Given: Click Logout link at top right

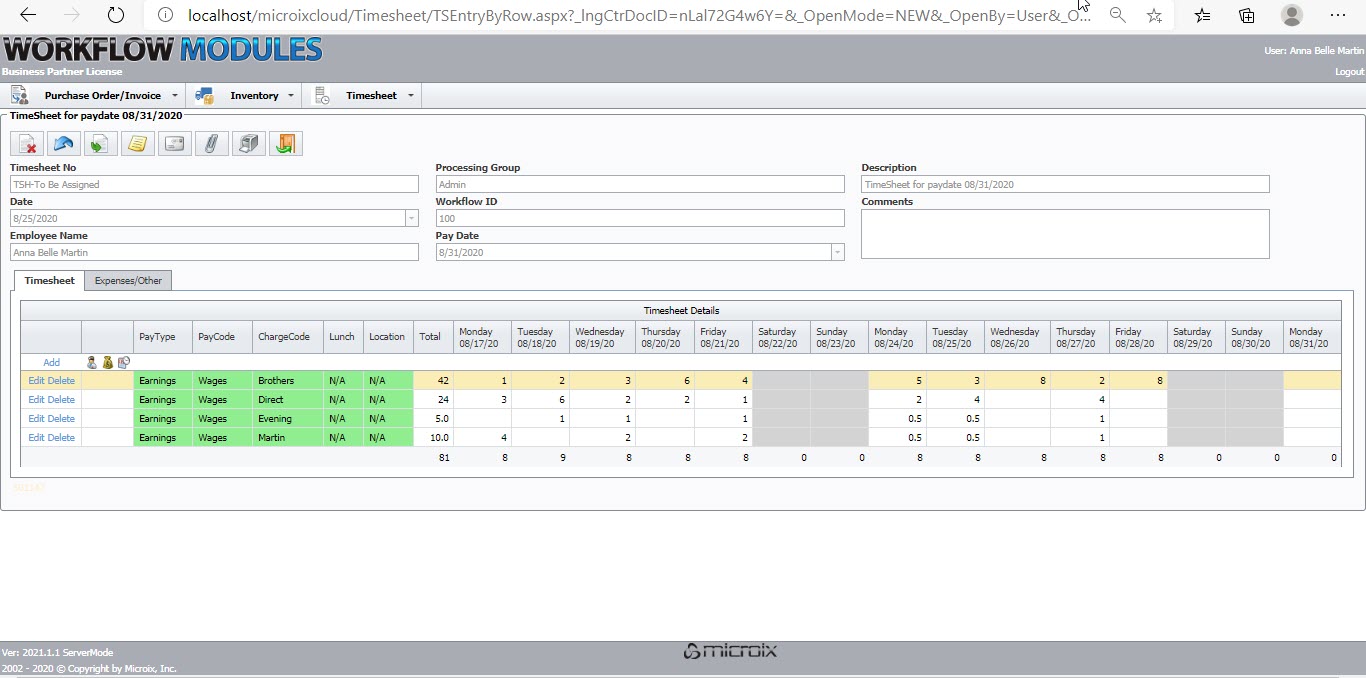Looking at the screenshot, I should tap(1349, 72).
